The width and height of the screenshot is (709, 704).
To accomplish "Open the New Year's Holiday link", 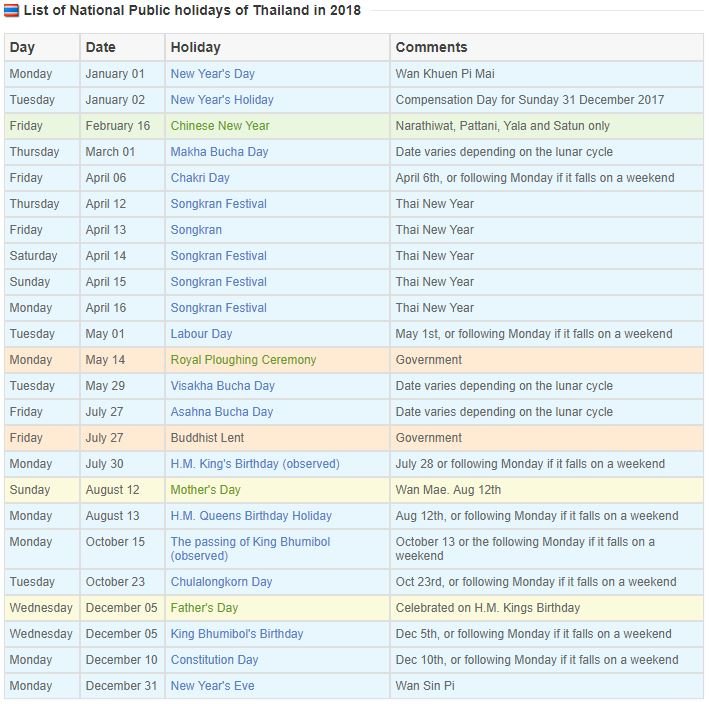I will [x=221, y=100].
